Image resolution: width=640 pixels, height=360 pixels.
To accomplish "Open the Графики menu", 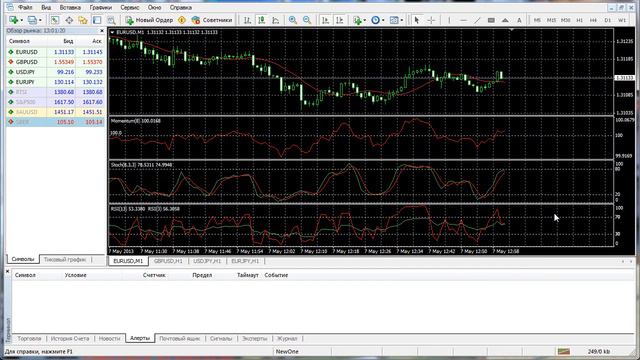I will click(100, 7).
